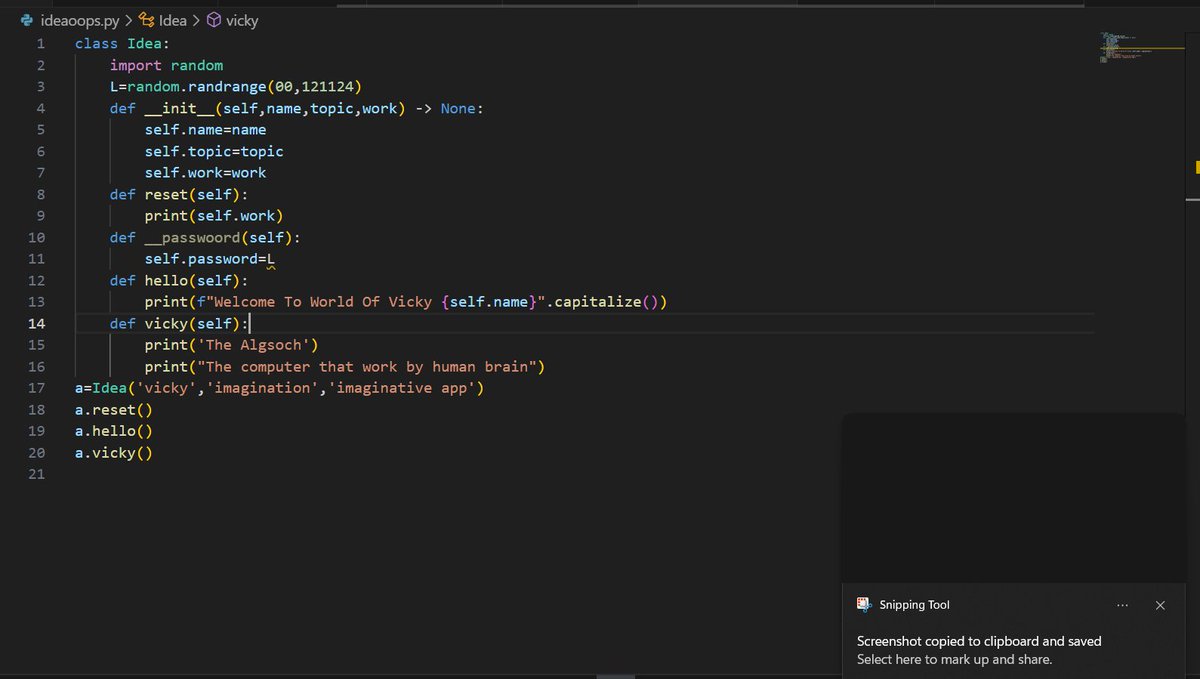Click ".capitalize()" call on line 13
Image resolution: width=1200 pixels, height=679 pixels.
[x=606, y=302]
